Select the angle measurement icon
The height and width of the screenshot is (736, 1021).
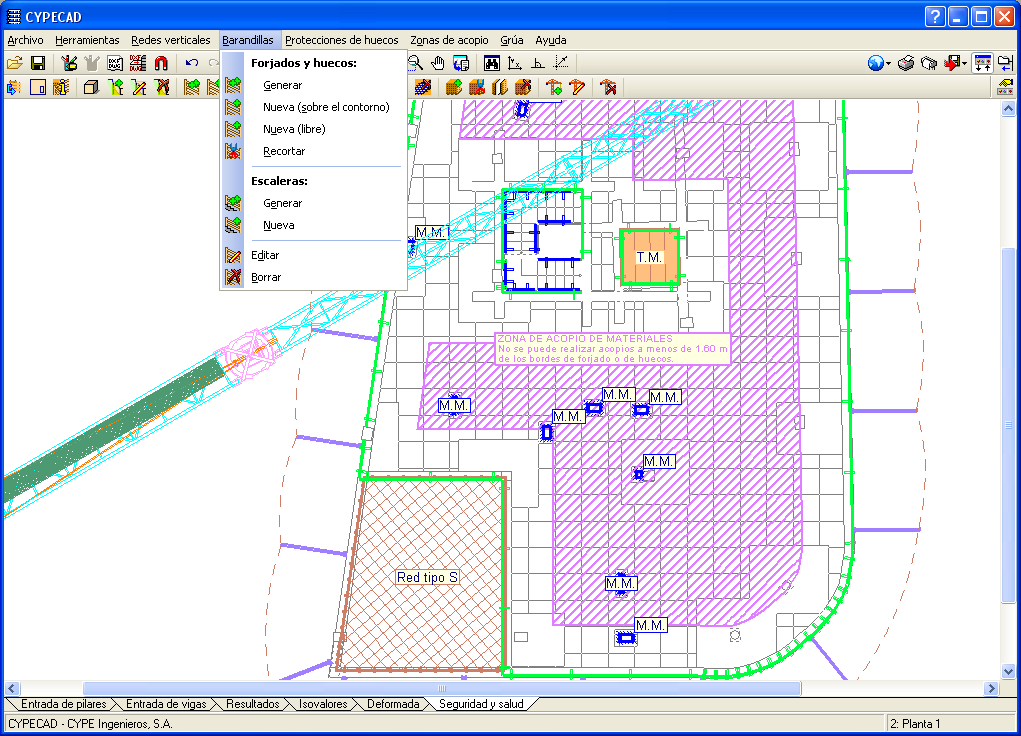pos(538,63)
